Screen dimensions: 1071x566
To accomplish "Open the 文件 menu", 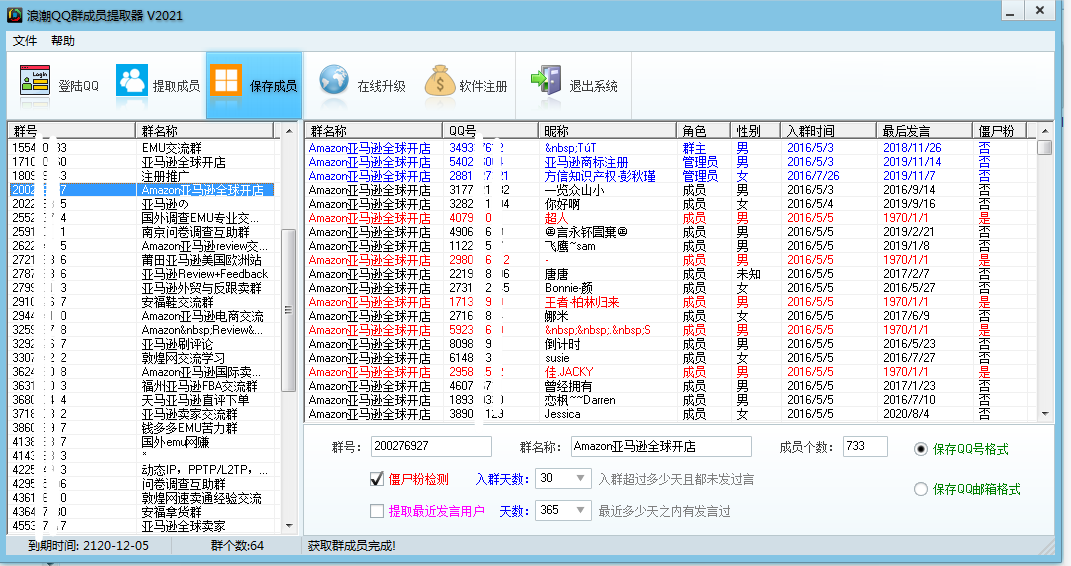I will click(25, 41).
